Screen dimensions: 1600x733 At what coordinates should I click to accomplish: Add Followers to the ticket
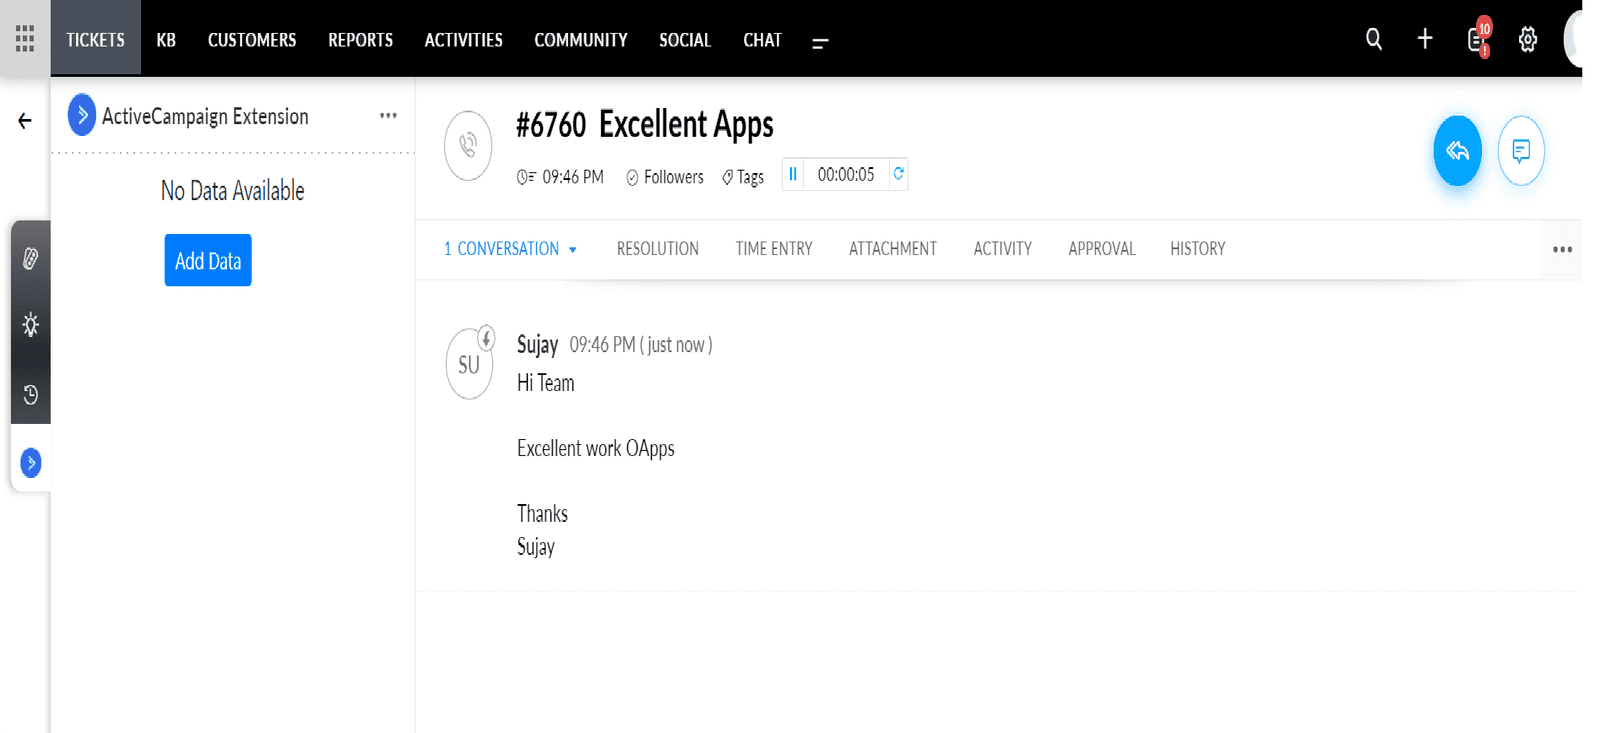click(x=665, y=177)
